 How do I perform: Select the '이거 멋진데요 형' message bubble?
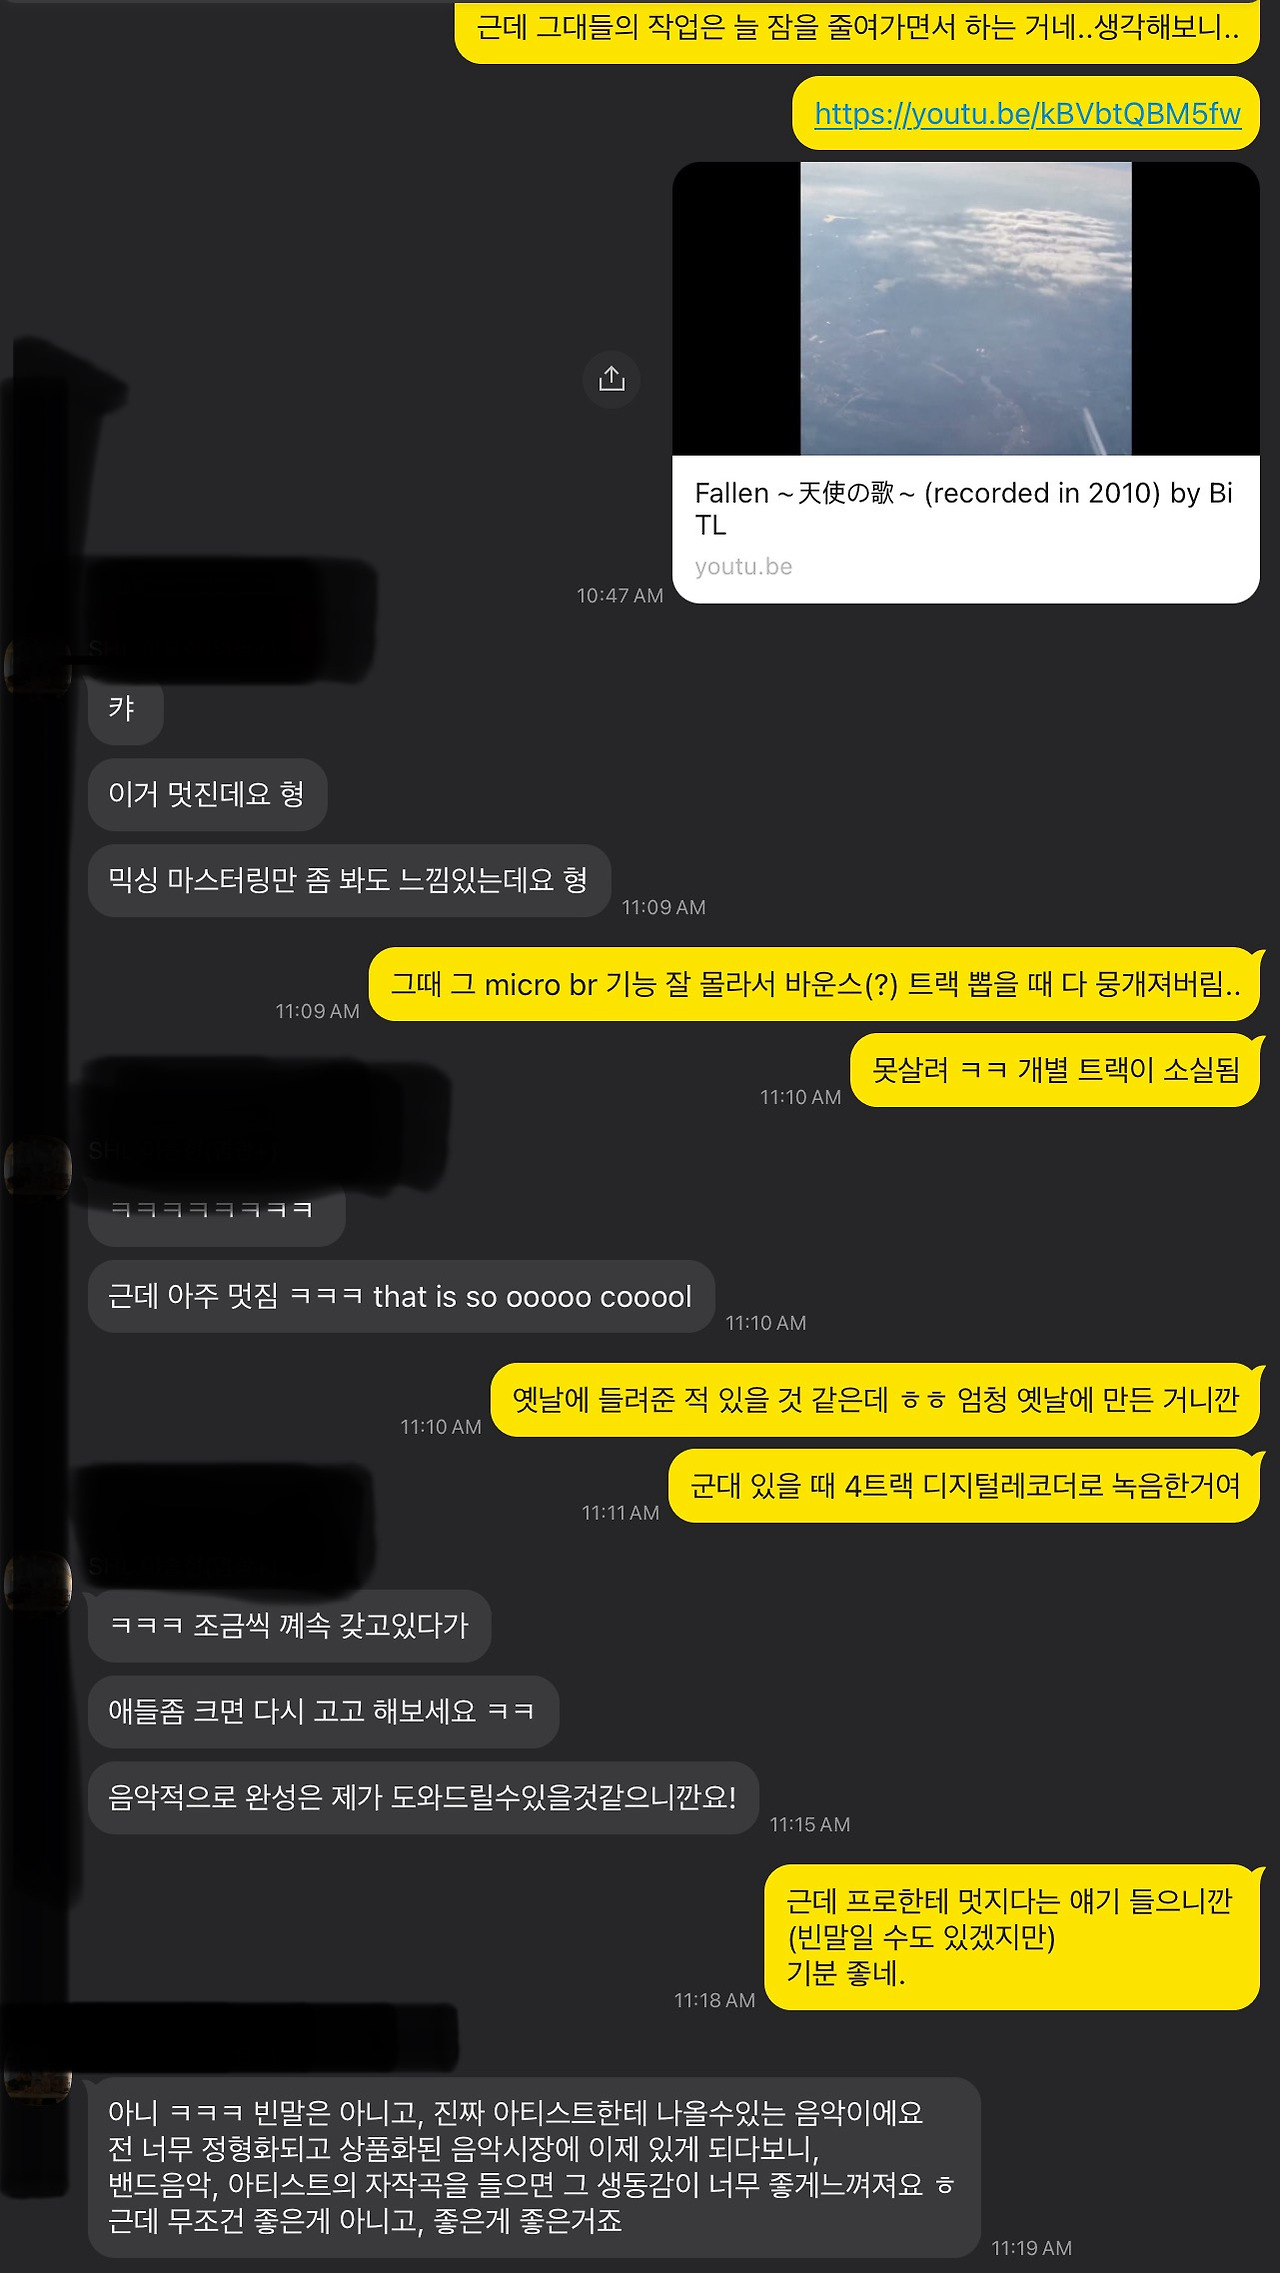pyautogui.click(x=207, y=795)
